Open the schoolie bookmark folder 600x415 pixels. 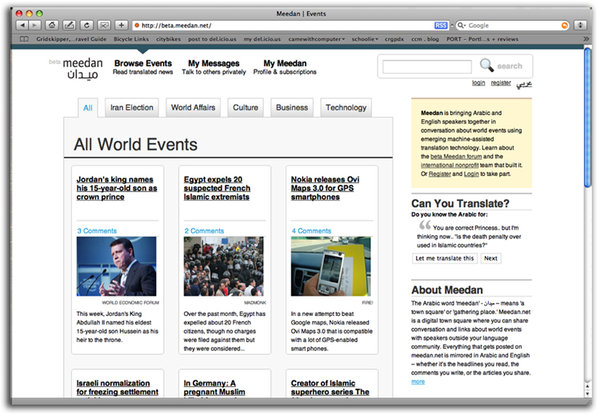point(365,39)
